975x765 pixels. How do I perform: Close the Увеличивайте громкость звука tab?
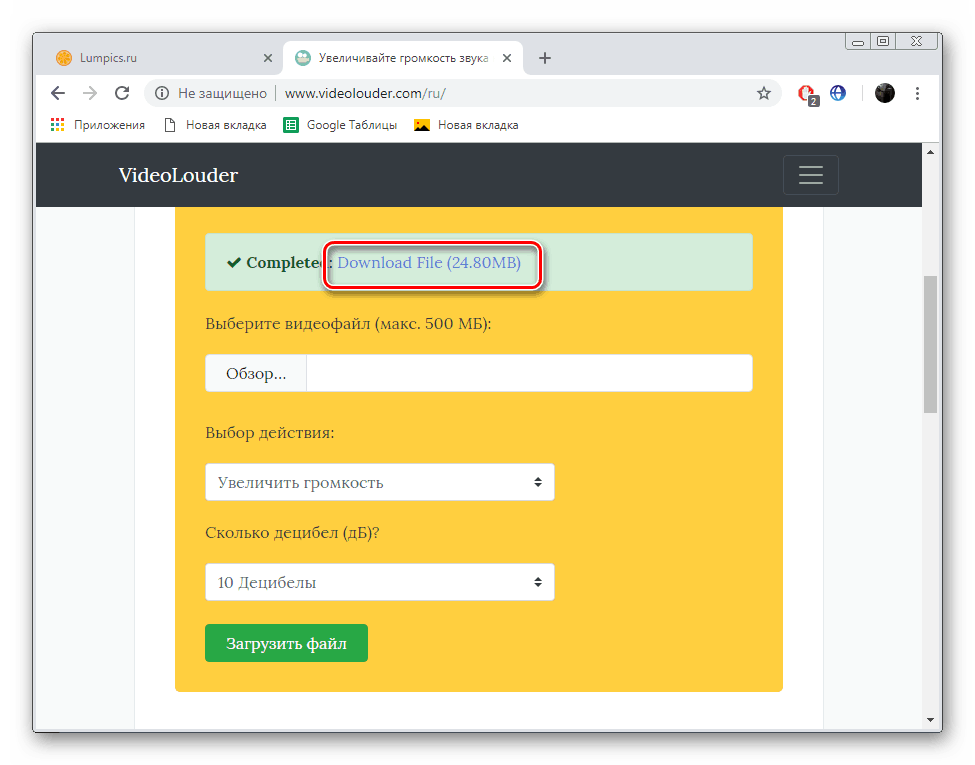coord(507,58)
